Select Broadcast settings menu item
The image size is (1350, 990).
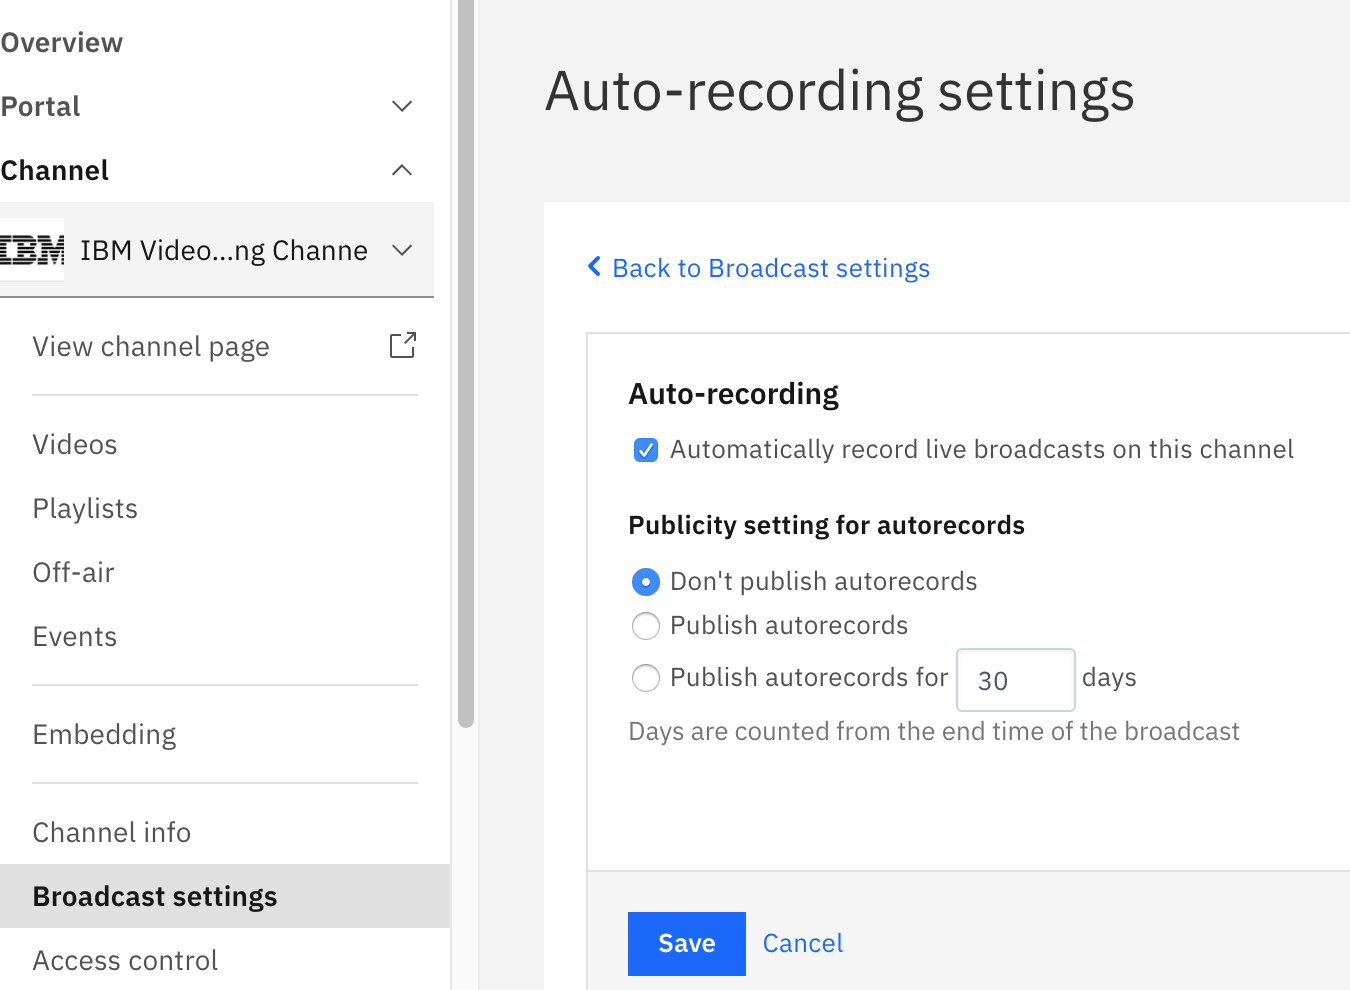coord(225,896)
